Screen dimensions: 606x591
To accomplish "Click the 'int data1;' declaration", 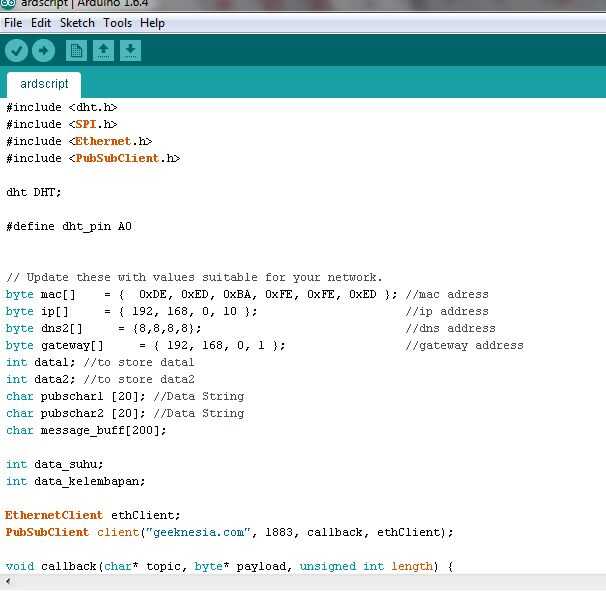I will [x=41, y=363].
